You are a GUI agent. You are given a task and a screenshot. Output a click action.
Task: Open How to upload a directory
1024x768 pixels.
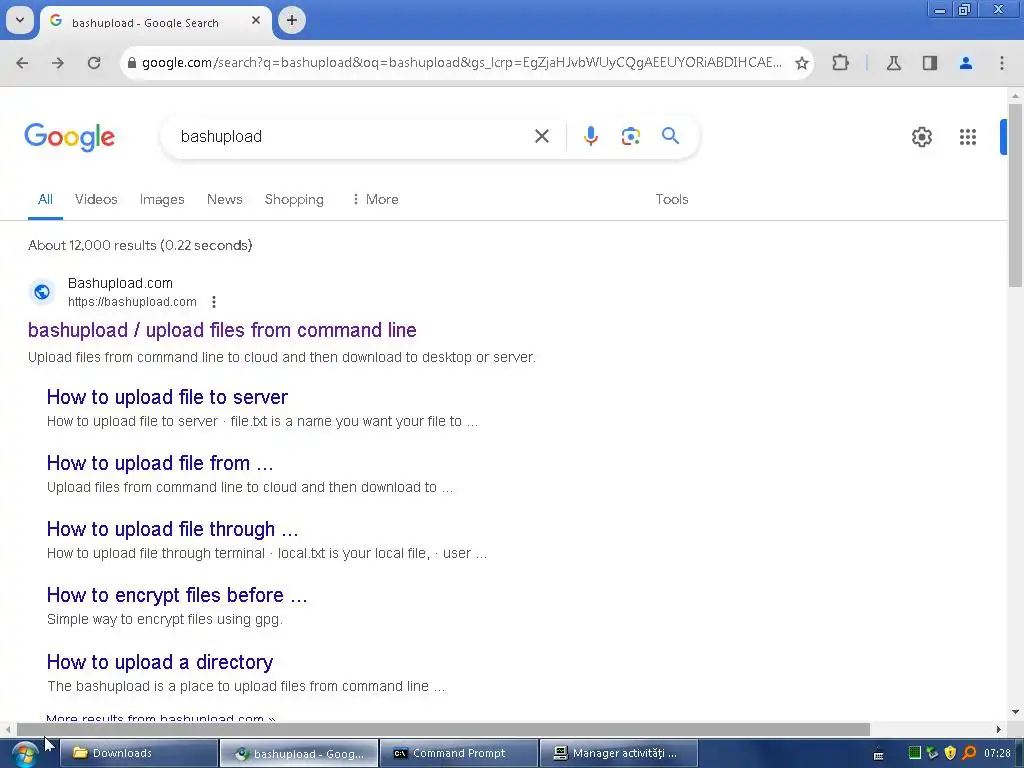(x=160, y=662)
